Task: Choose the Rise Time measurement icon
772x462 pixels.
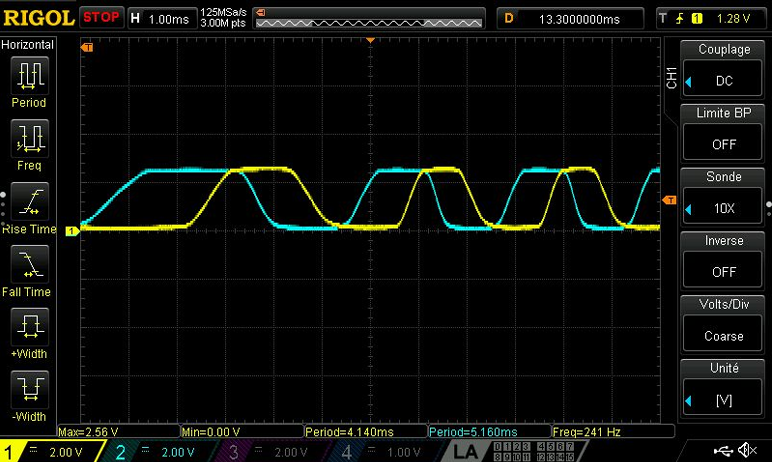Action: (29, 200)
